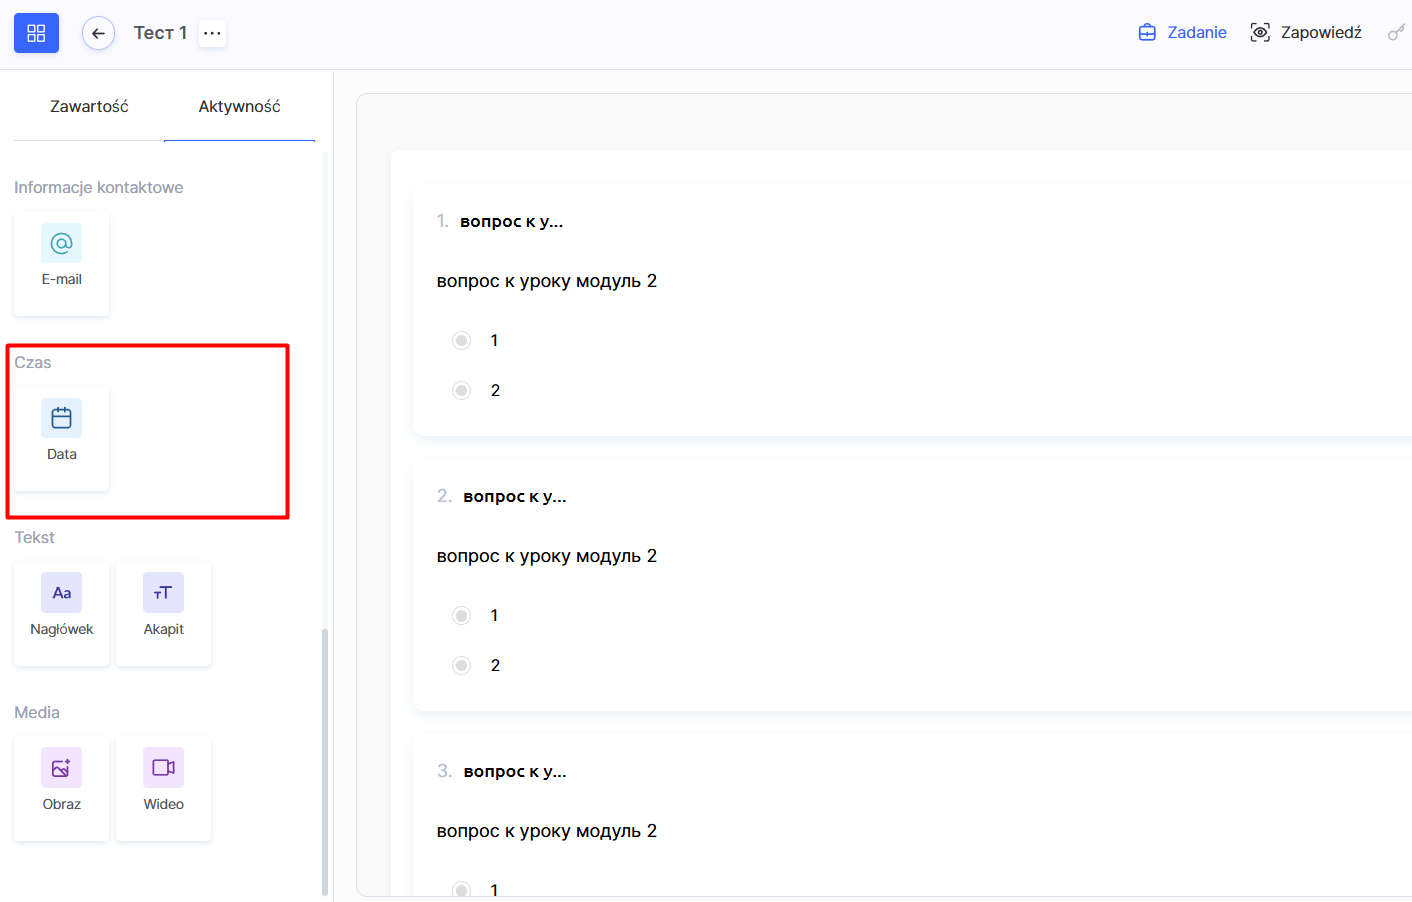Click the key icon in top bar
The width and height of the screenshot is (1412, 902).
pyautogui.click(x=1396, y=33)
